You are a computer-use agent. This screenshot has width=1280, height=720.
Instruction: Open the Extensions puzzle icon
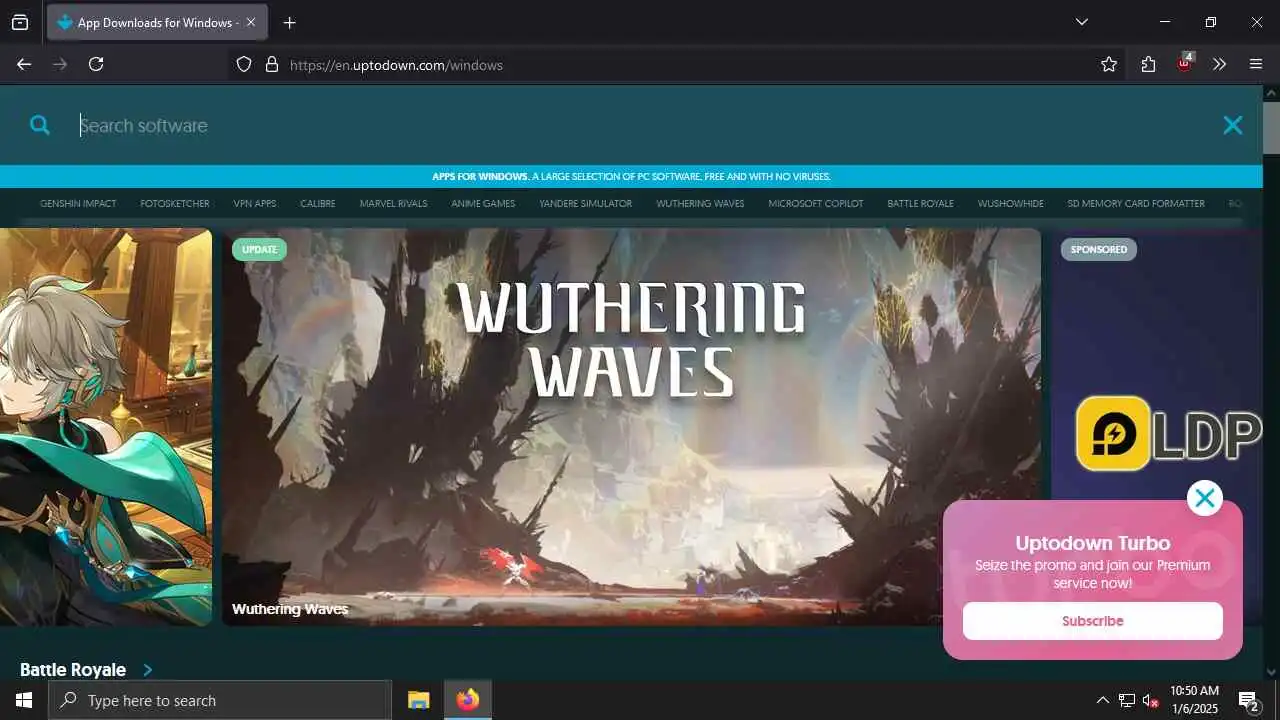pos(1148,64)
